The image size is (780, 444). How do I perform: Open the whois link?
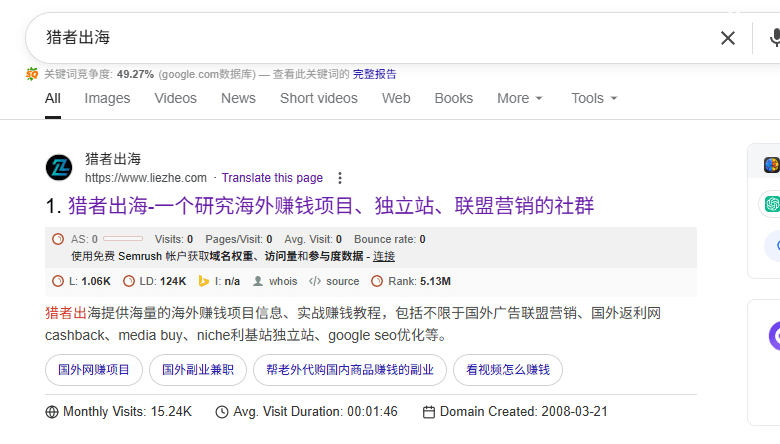coord(283,281)
